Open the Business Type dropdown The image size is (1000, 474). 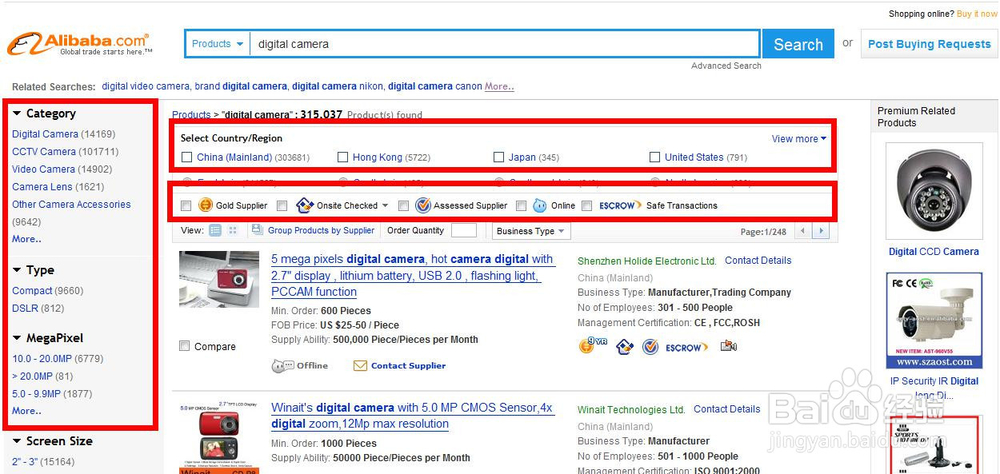530,231
